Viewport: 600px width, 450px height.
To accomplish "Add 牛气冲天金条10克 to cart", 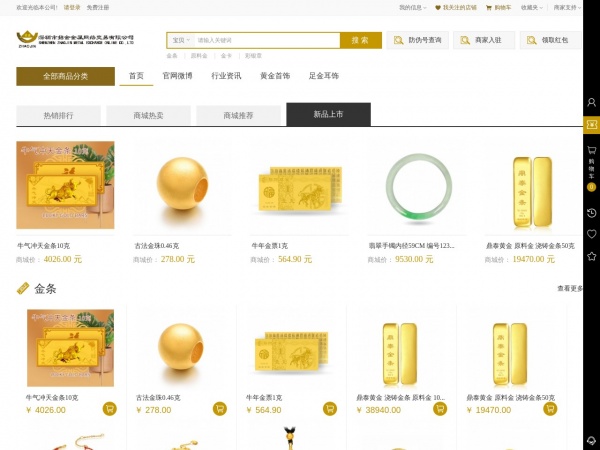I will click(x=109, y=409).
